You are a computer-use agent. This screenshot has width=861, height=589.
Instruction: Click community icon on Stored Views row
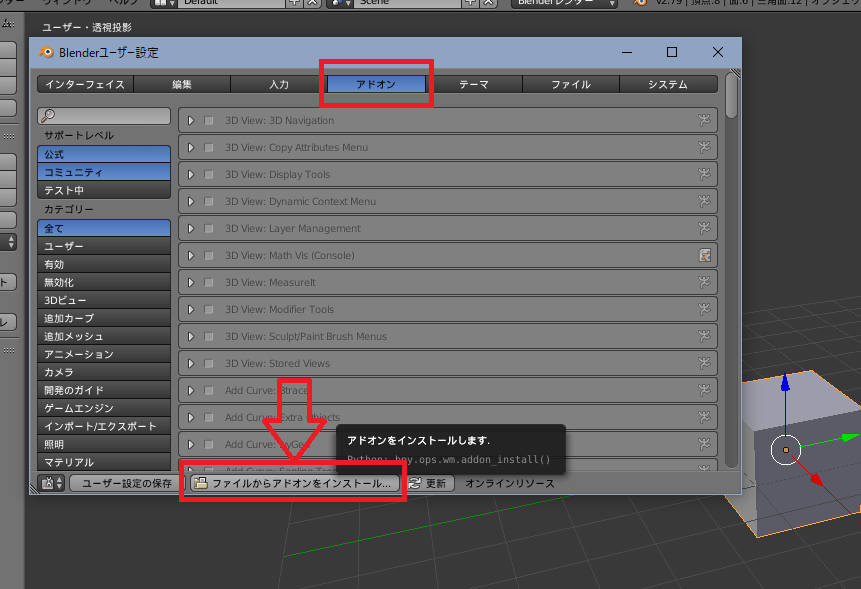point(705,363)
